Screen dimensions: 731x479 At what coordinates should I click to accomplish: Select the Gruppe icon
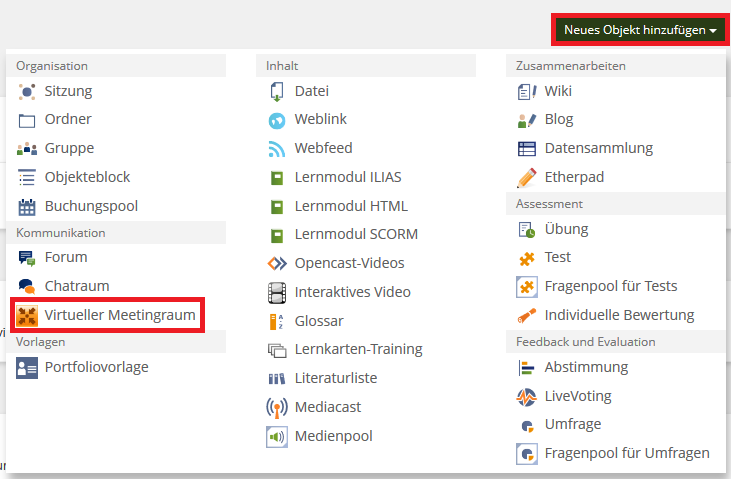27,149
